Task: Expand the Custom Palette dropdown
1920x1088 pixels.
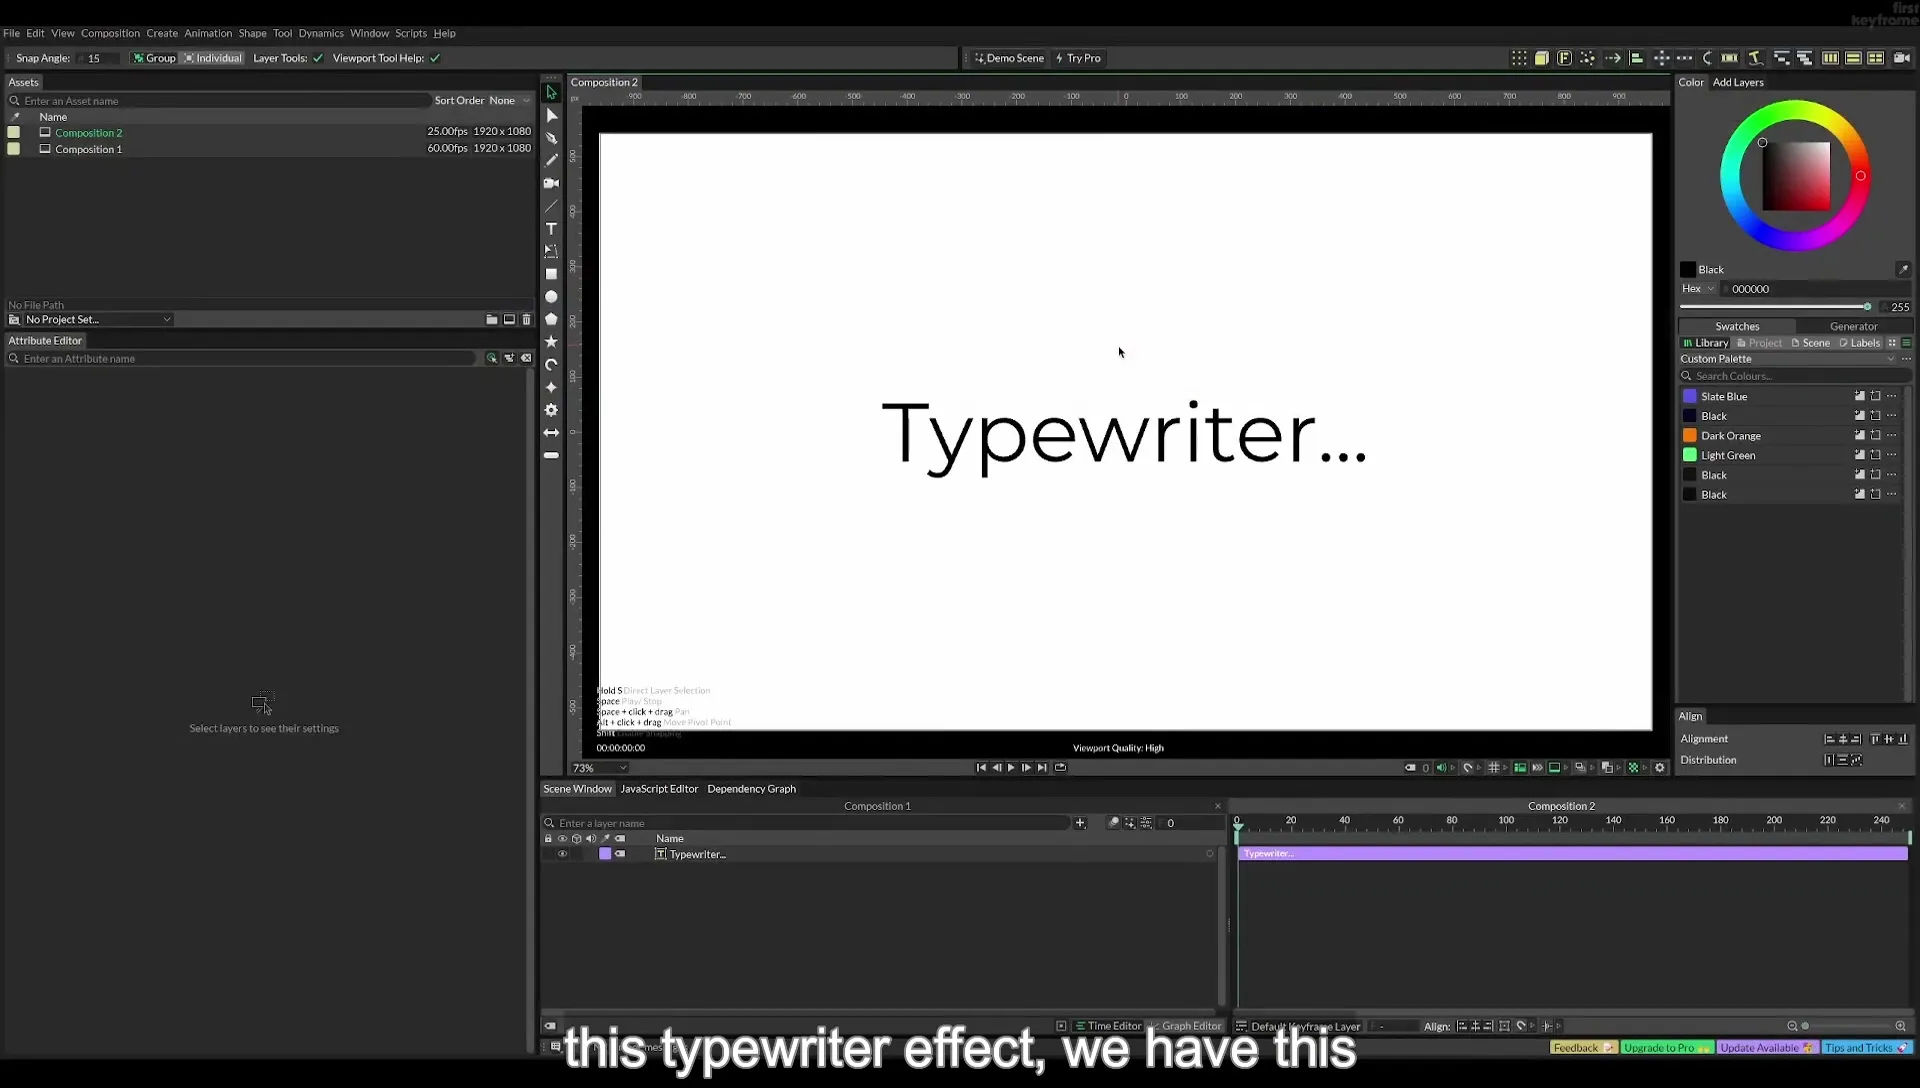Action: tap(1787, 359)
